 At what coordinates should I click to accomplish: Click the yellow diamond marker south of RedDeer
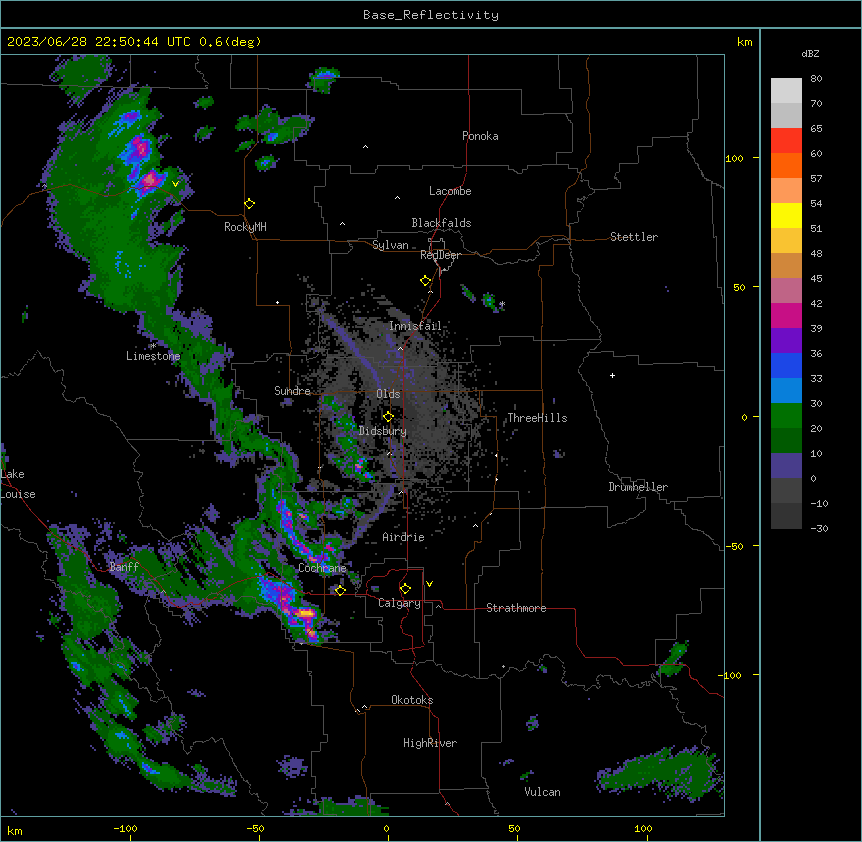coord(426,281)
